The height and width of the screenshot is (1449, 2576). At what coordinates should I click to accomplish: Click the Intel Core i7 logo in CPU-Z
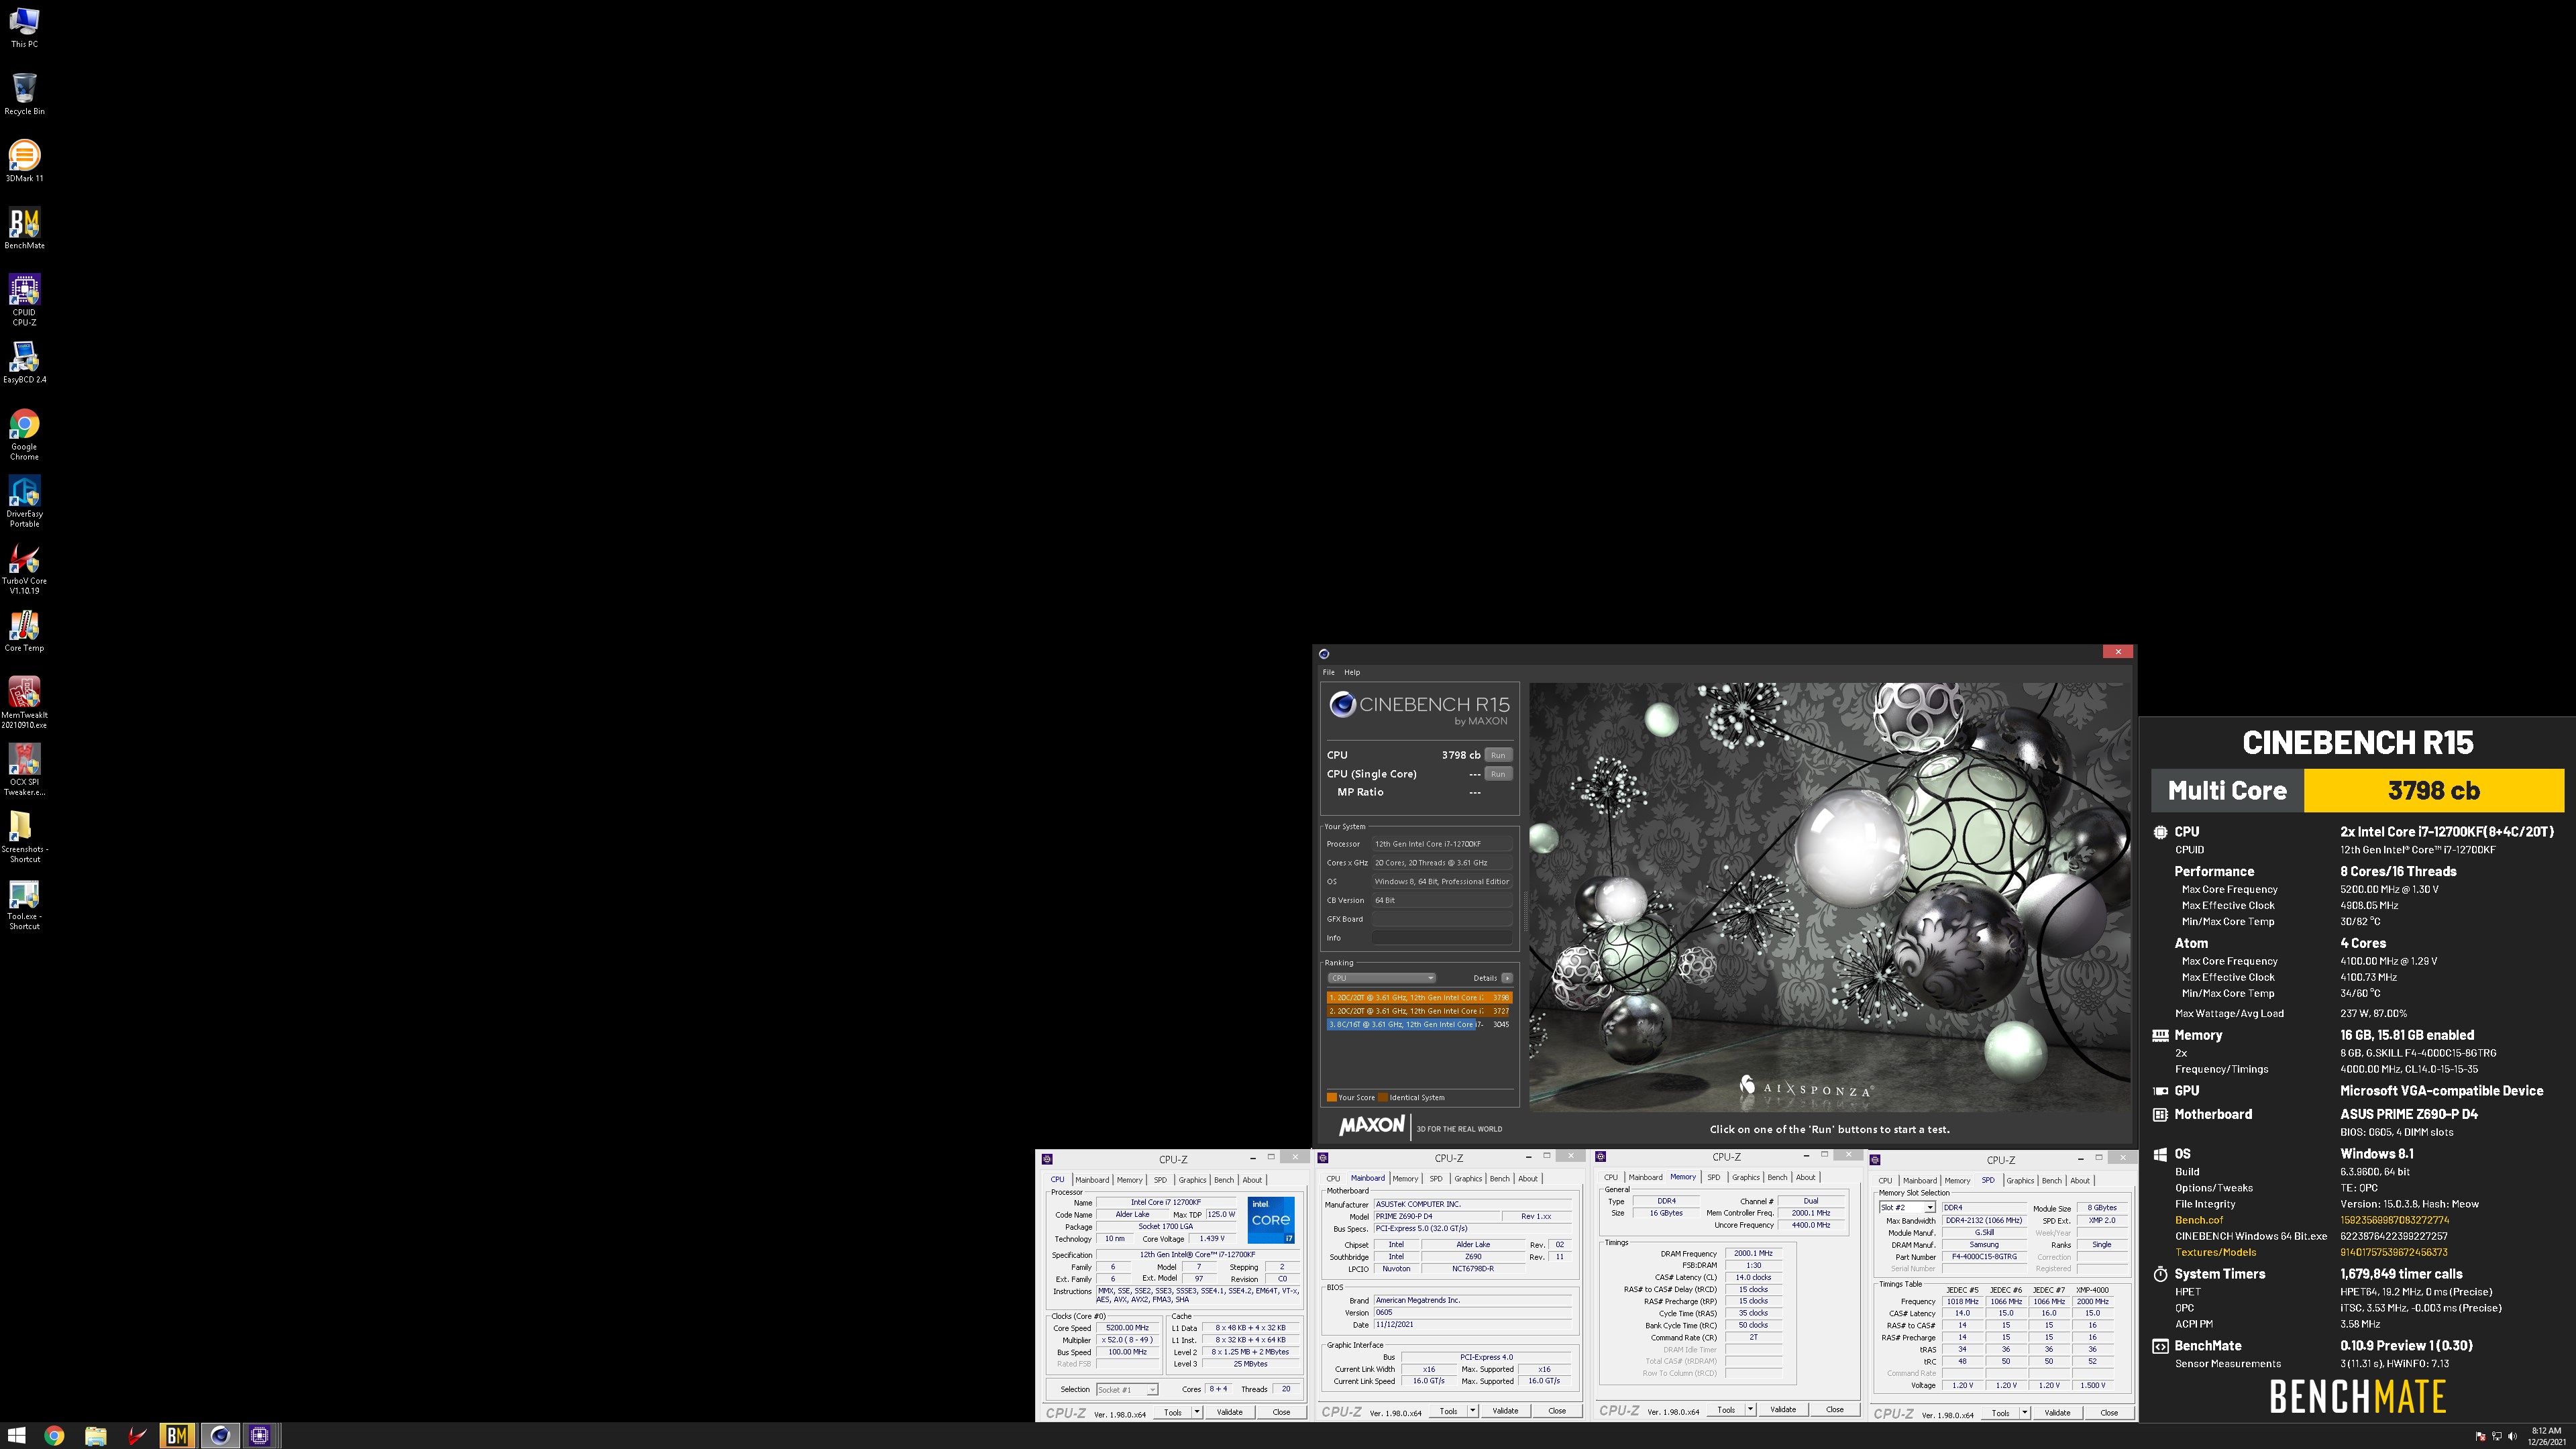[1271, 1219]
